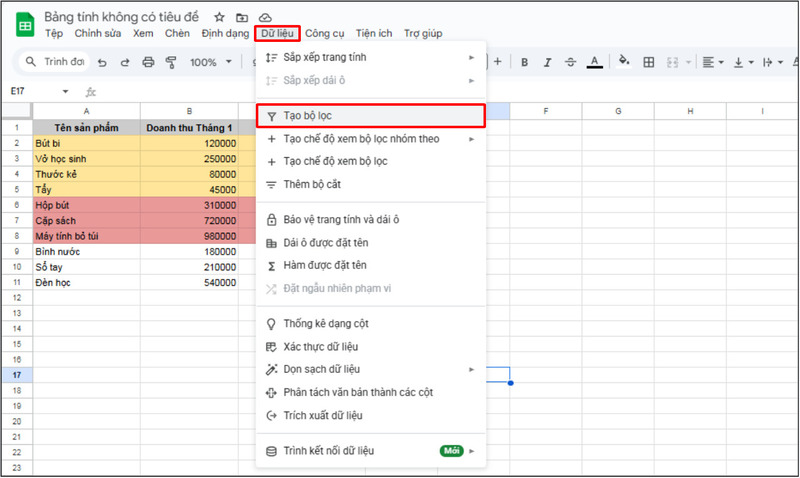Expand Tạo chế độ xem bộ lọc nhóm theo
The width and height of the screenshot is (800, 478).
[x=371, y=139]
